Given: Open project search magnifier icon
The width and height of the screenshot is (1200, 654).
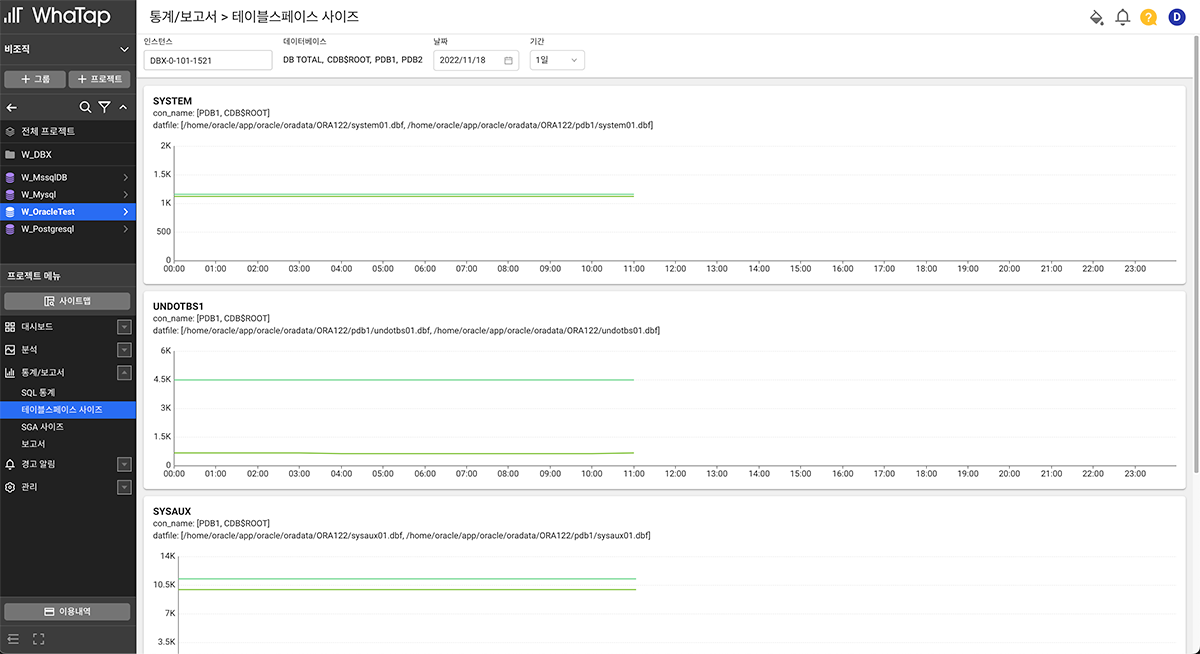Looking at the screenshot, I should point(86,107).
